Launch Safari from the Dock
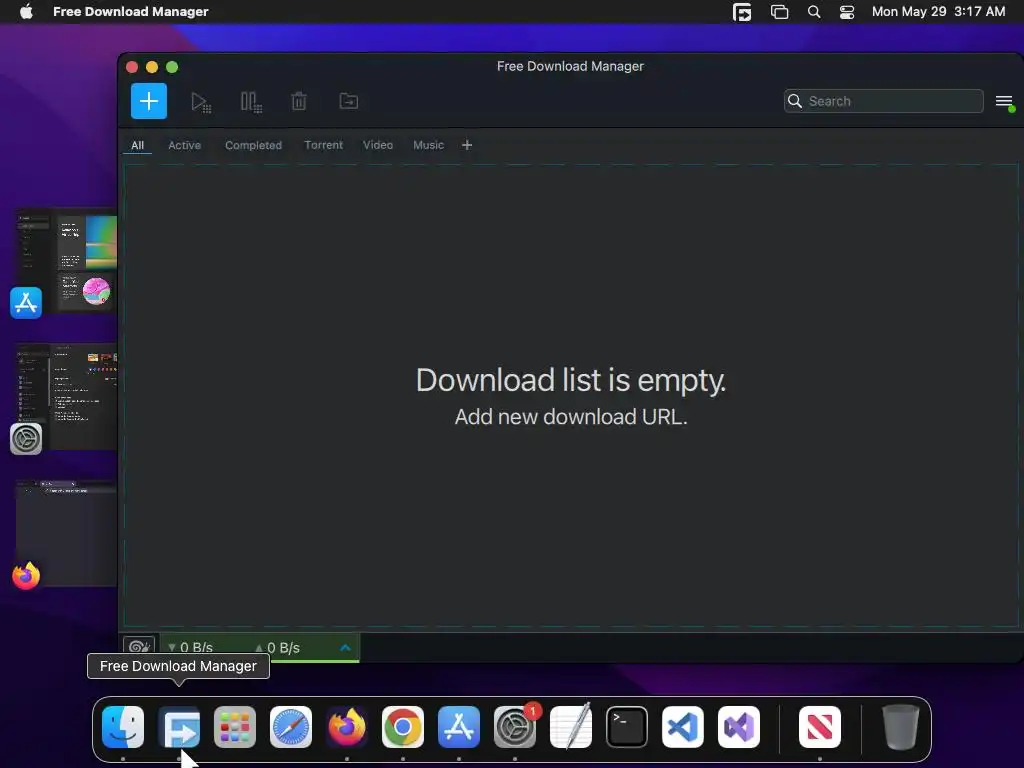Screen dimensions: 1024x768 (x=291, y=727)
